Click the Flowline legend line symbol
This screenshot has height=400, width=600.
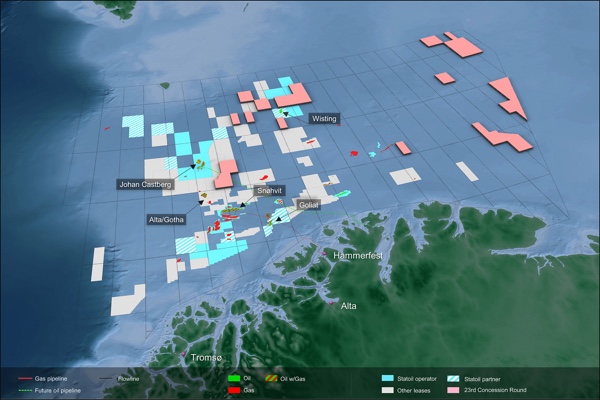(107, 380)
